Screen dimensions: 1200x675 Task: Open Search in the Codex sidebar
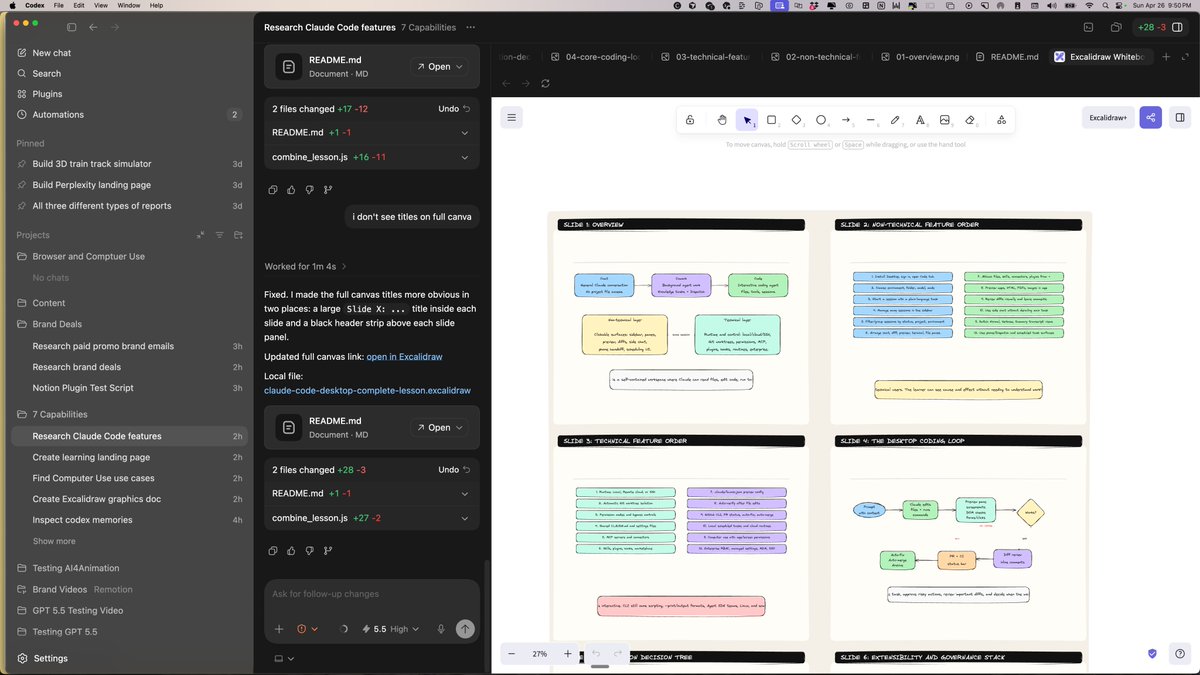[46, 73]
